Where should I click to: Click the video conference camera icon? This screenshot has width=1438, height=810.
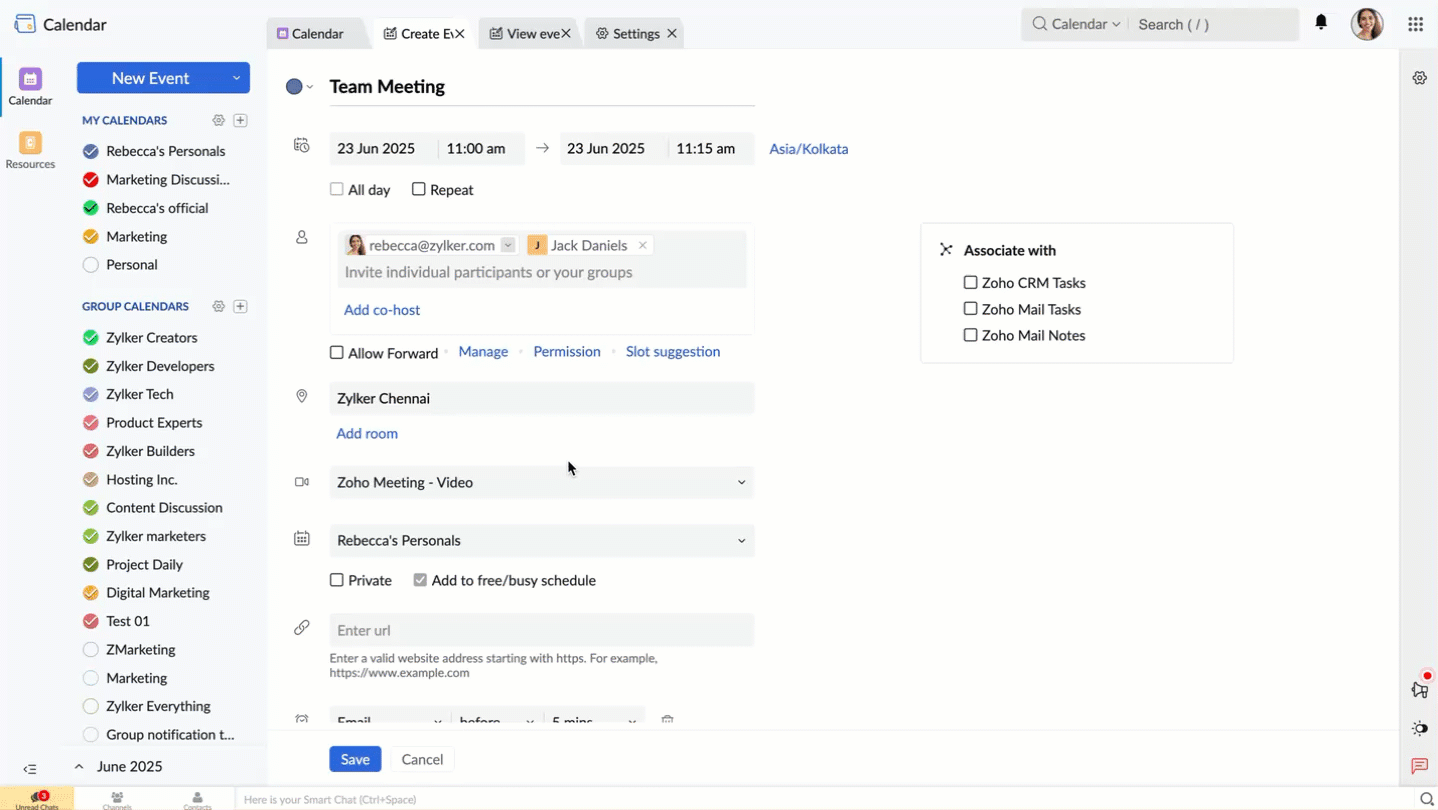click(301, 482)
